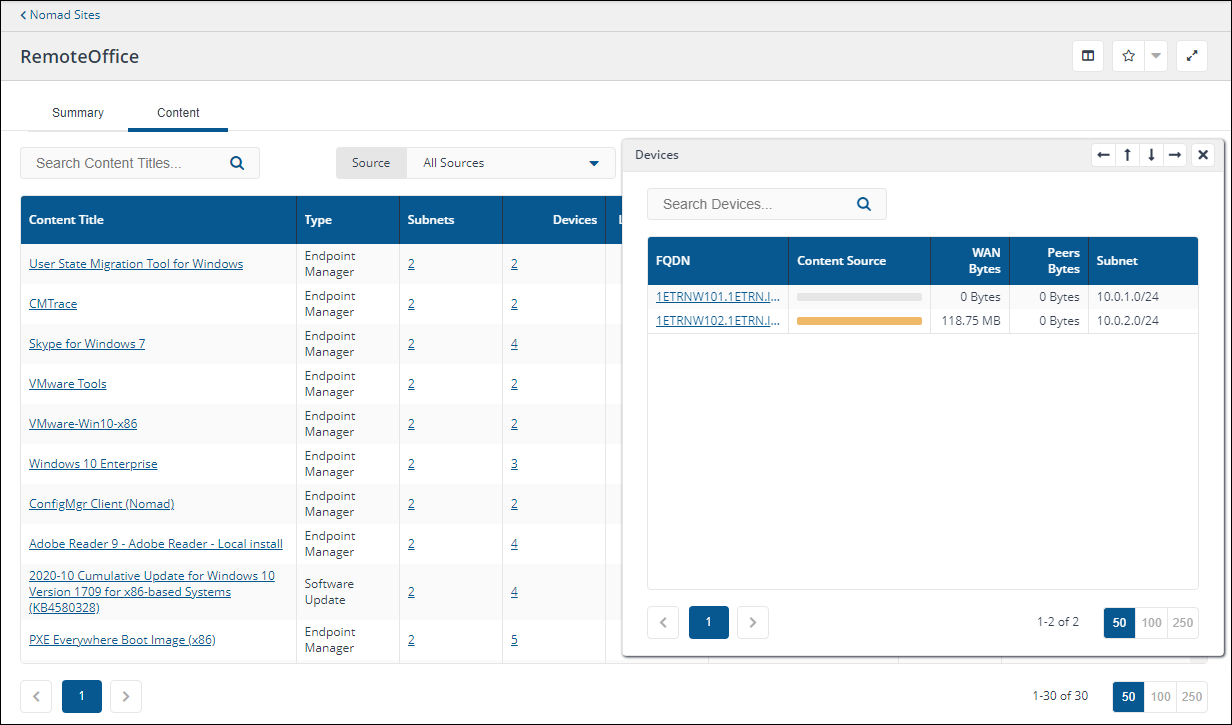Expand the page to fullscreen
Screen dimensions: 1232x725
click(x=1192, y=56)
